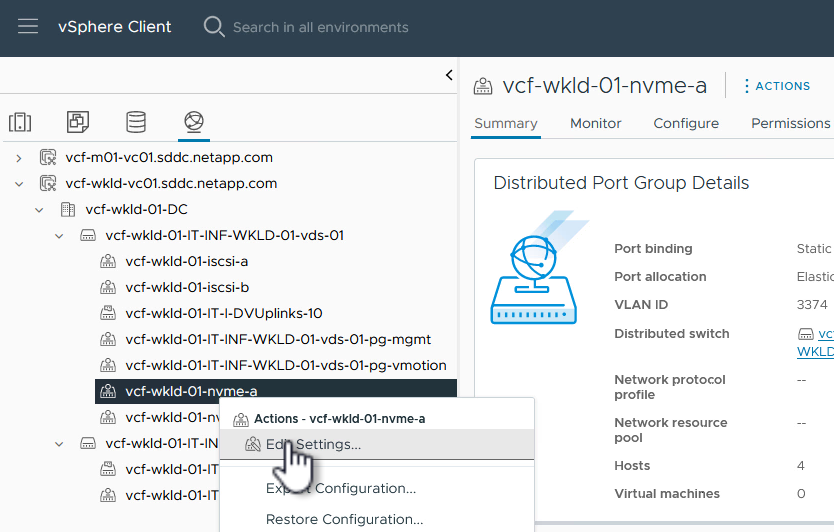Open the Actions dropdown for vcf-wkld-01-nvme-a
The image size is (834, 532).
click(x=776, y=86)
